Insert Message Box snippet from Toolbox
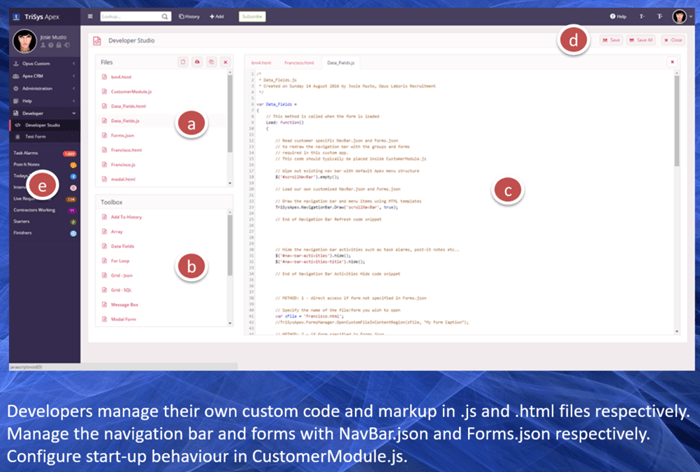The image size is (700, 472). pos(125,305)
